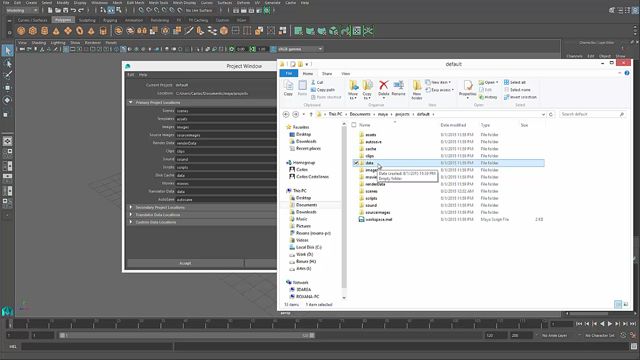Click the Move to ribbon icon

click(x=353, y=85)
